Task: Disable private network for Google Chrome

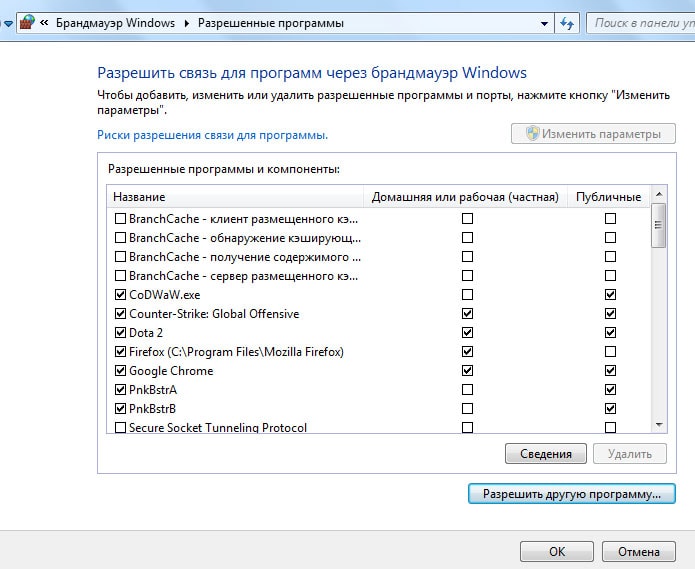Action: coord(467,370)
